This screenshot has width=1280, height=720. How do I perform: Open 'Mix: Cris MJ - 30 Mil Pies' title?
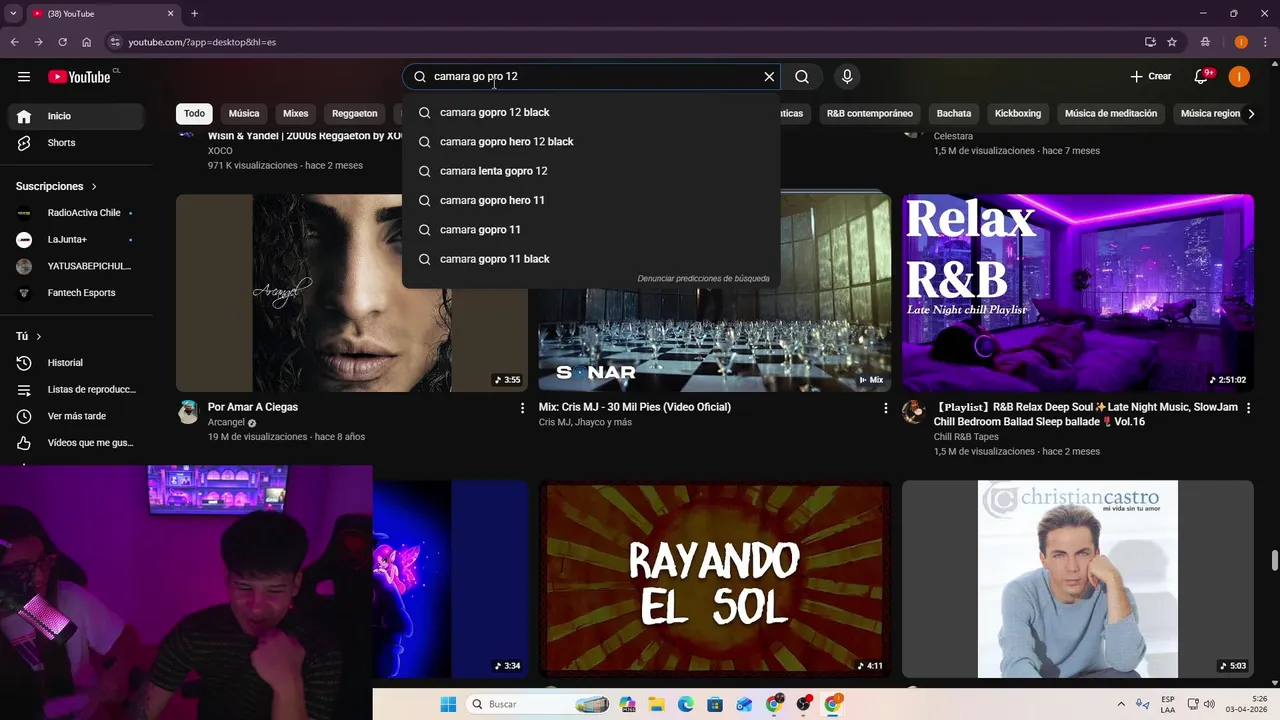point(635,407)
